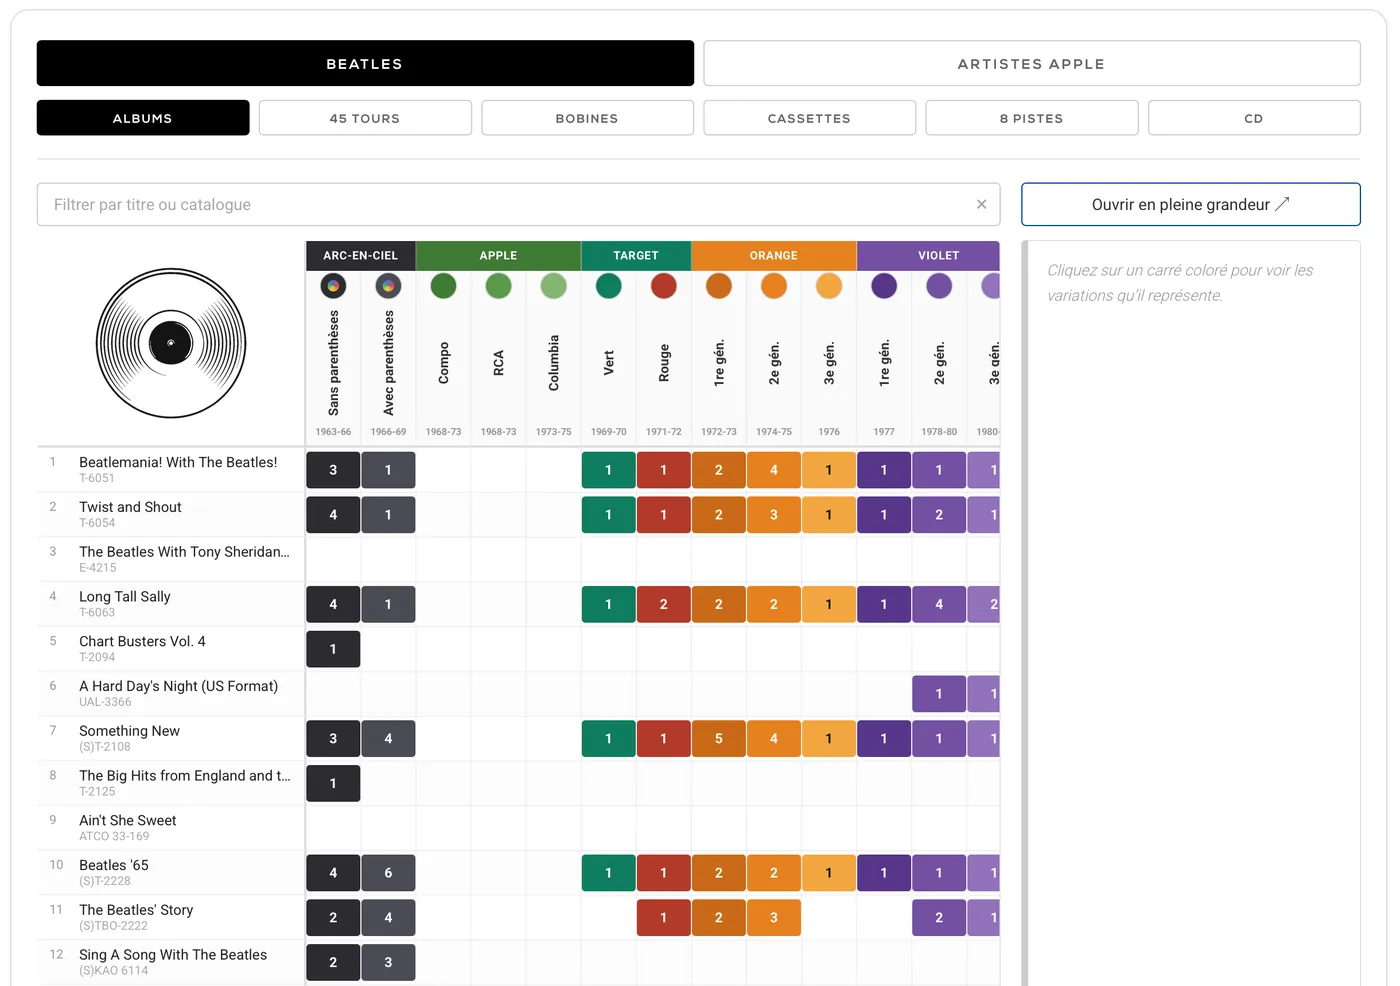The width and height of the screenshot is (1400, 986).
Task: Click the 'Columbia' column label
Action: tap(553, 363)
